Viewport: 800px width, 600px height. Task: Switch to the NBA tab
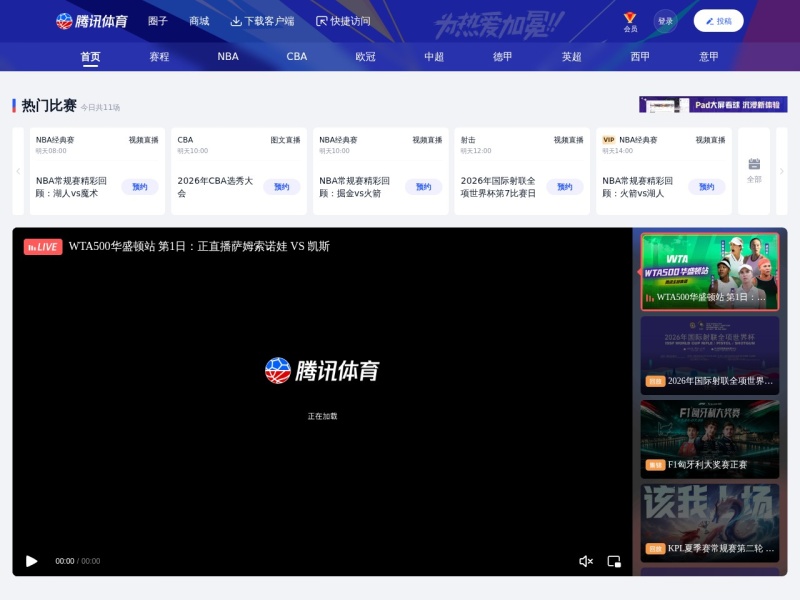pos(228,57)
